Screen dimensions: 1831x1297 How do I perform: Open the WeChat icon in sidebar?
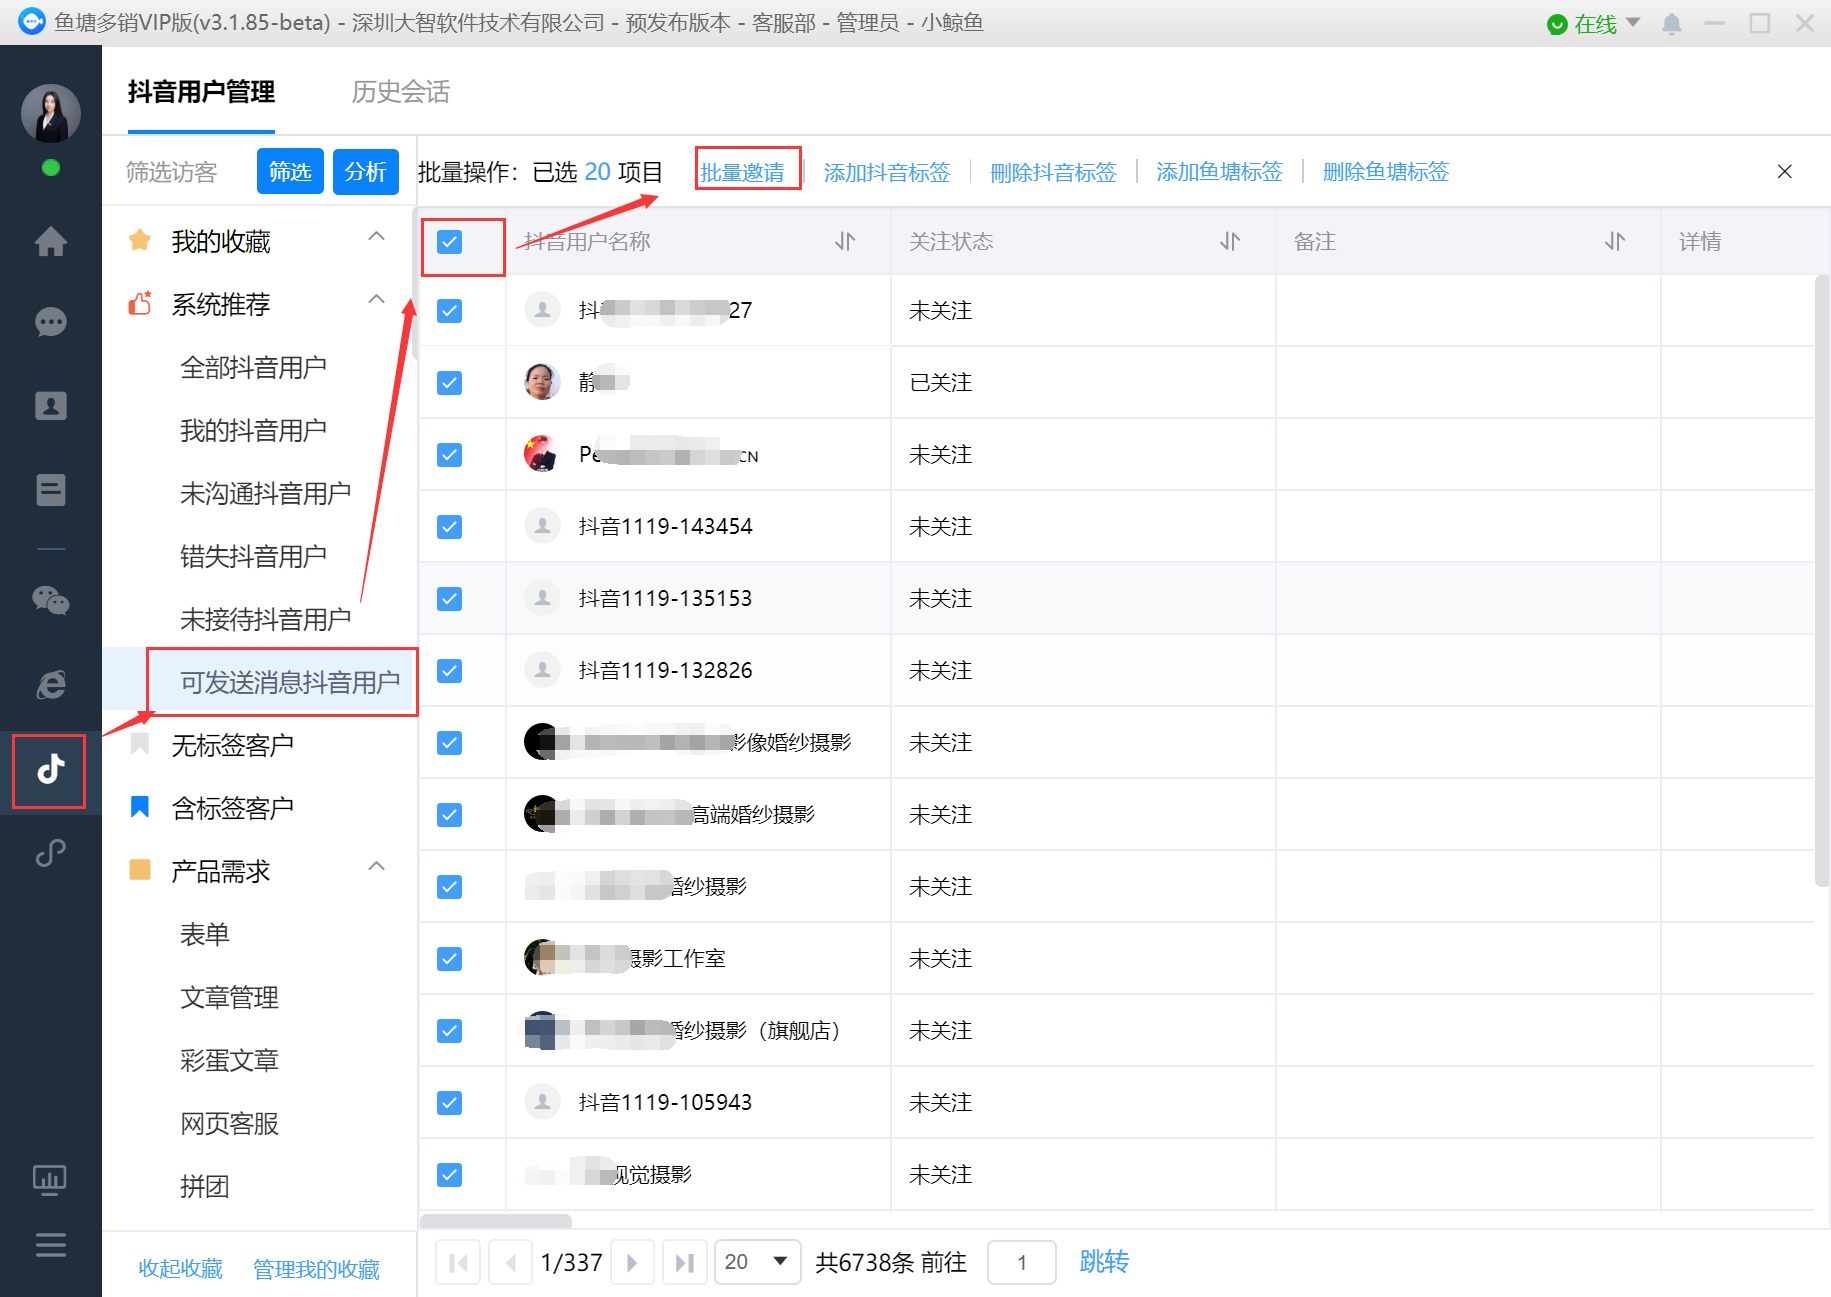point(50,600)
